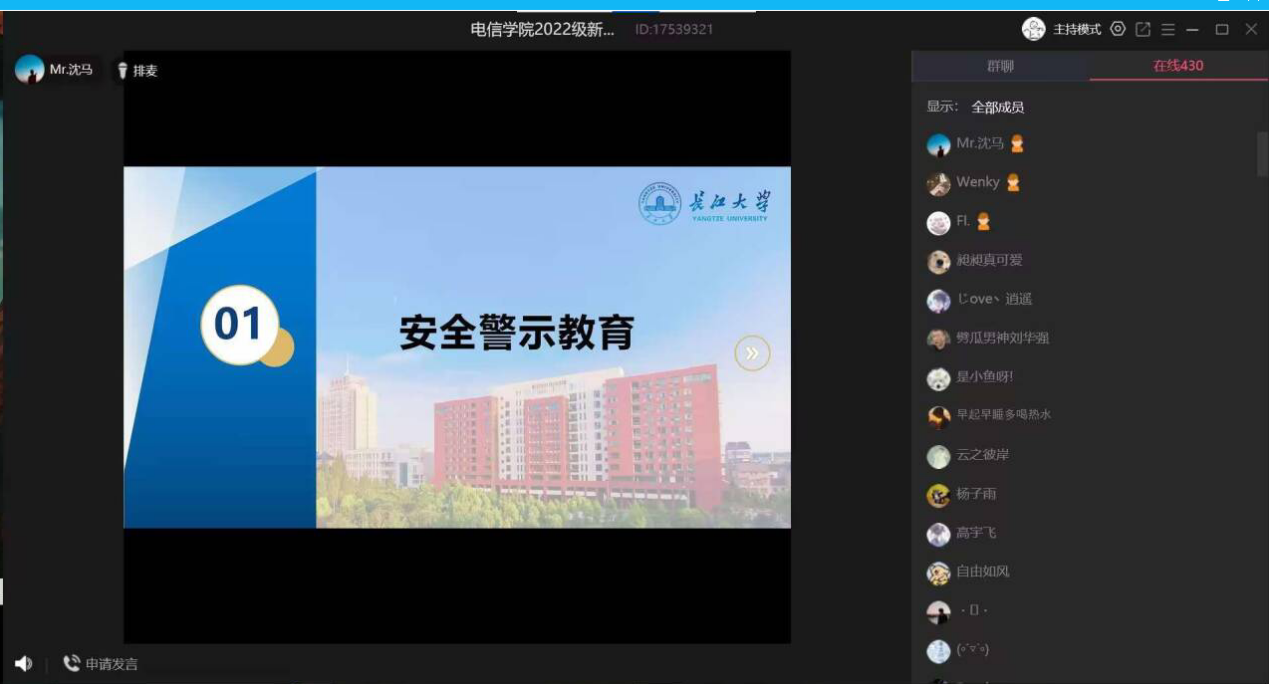Viewport: 1269px width, 684px height.
Task: Open the settings hexagon icon
Action: 1118,30
